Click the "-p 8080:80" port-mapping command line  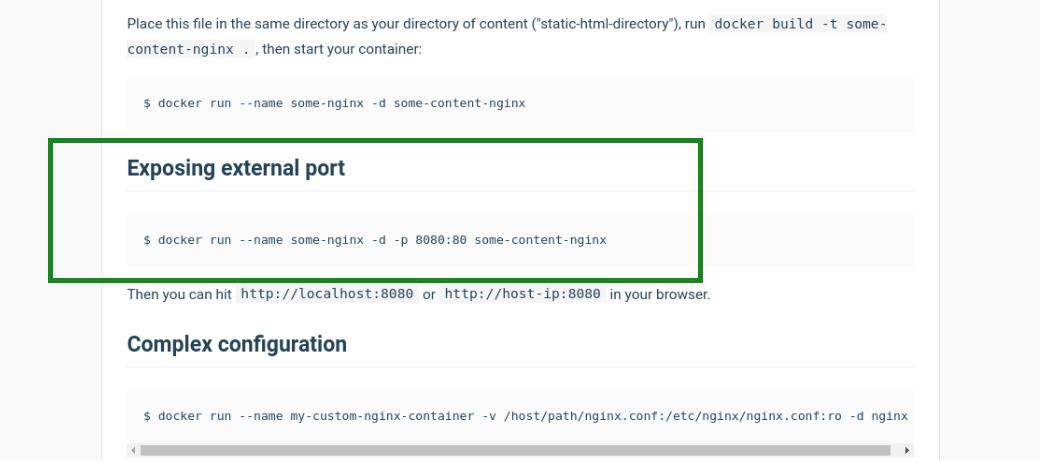375,240
